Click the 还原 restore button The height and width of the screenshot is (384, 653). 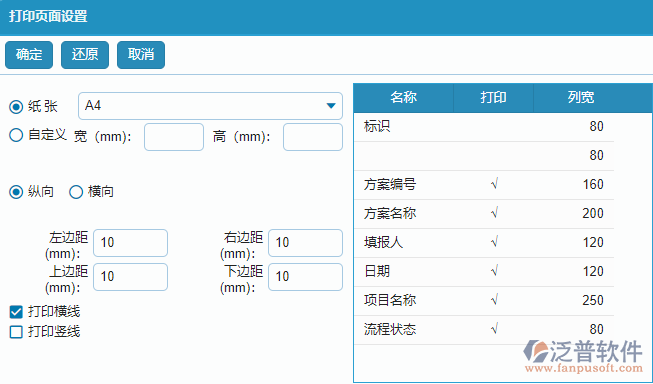click(85, 55)
